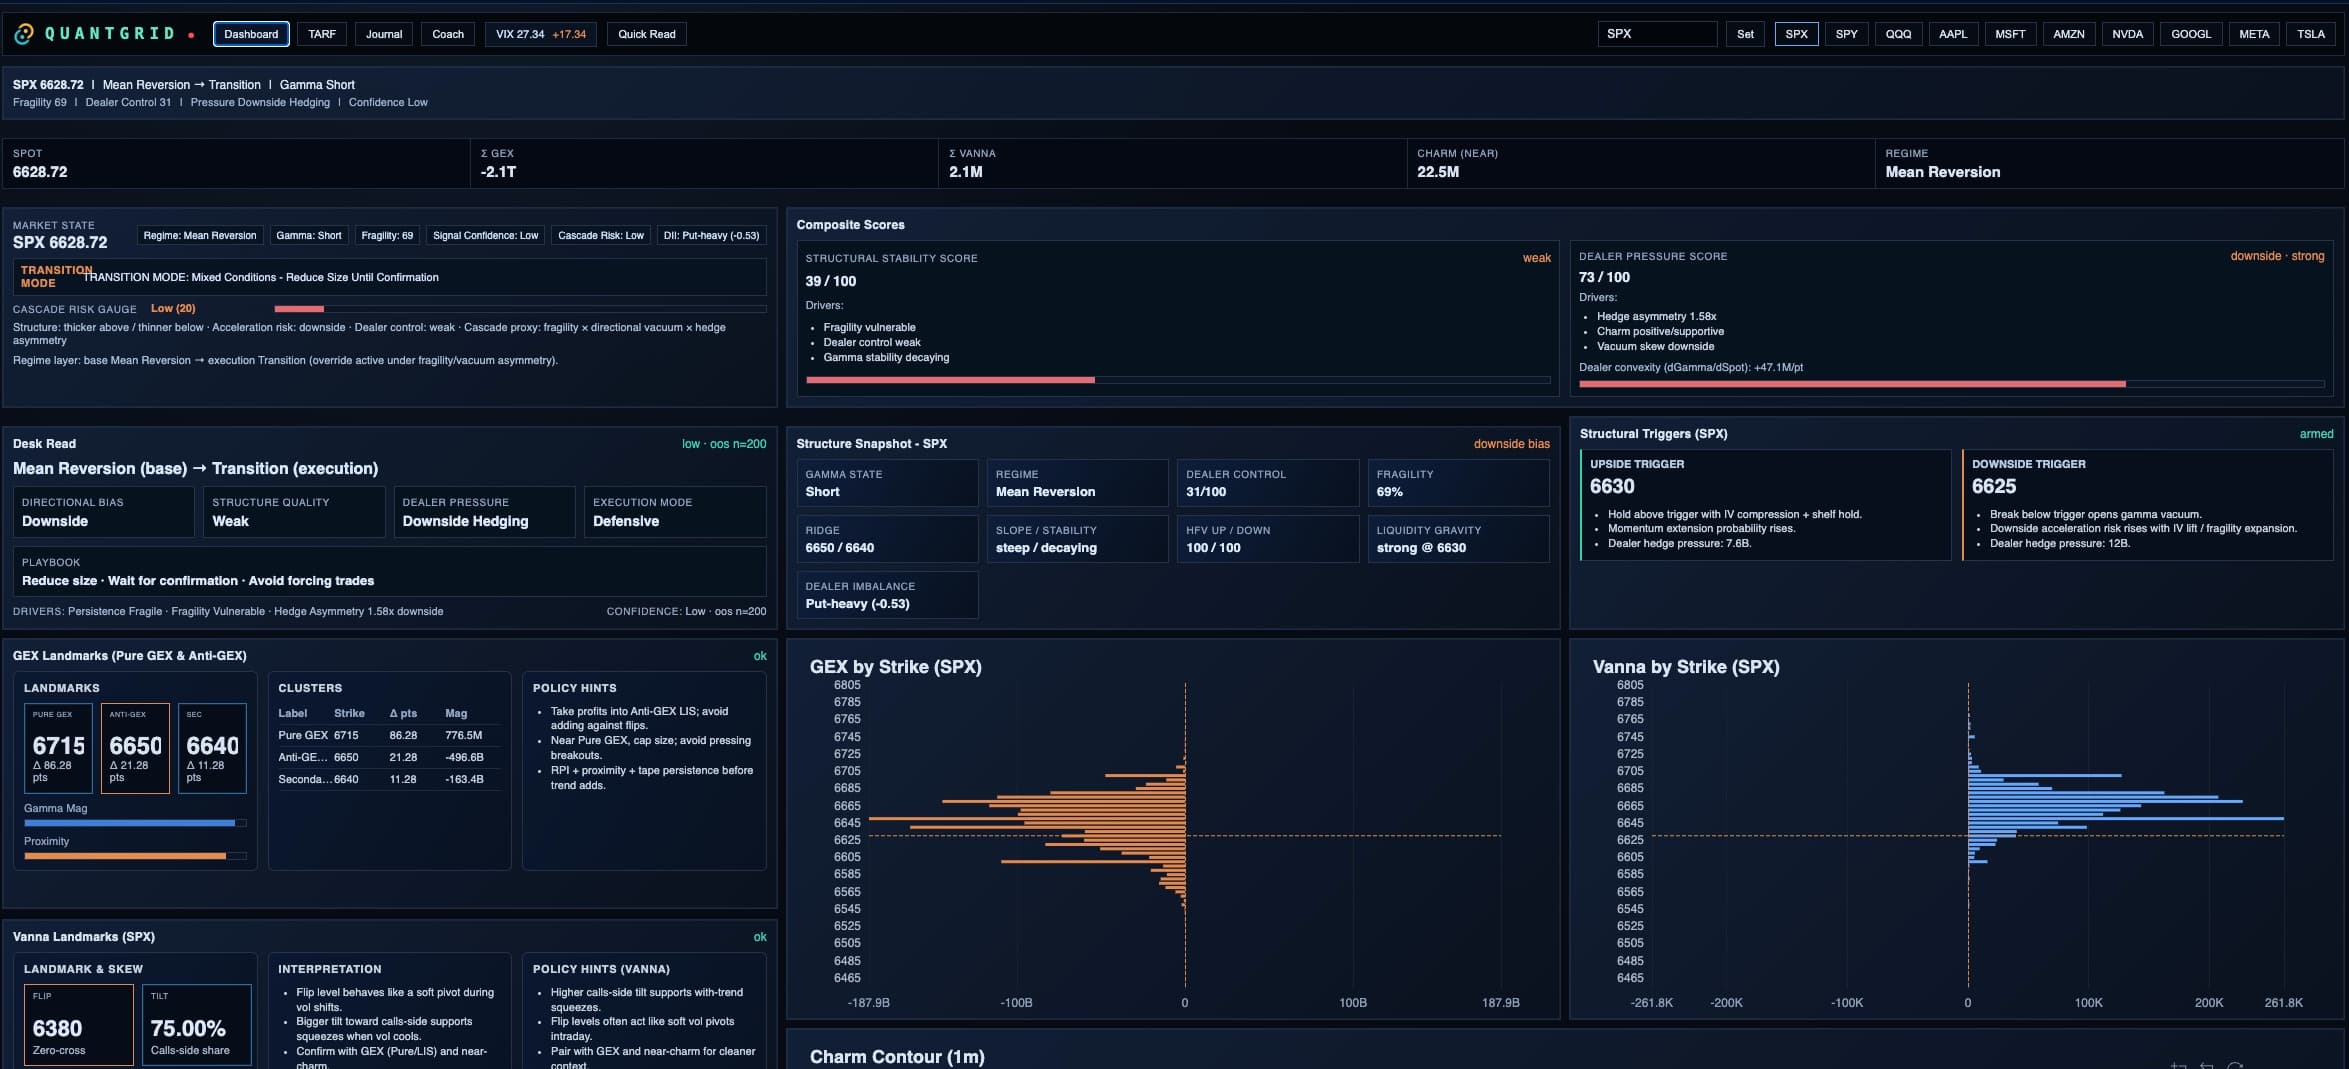Open the Quick Read view
Viewport: 2349px width, 1069px height.
coord(646,34)
